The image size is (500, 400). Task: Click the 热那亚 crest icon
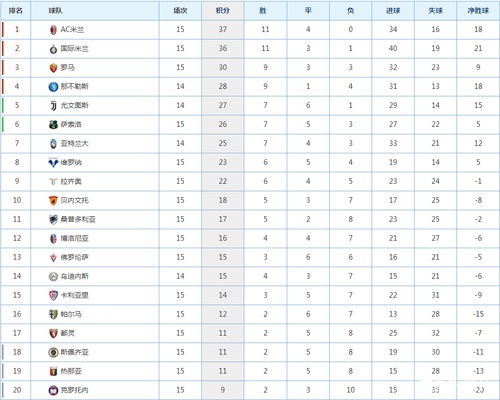pos(53,371)
